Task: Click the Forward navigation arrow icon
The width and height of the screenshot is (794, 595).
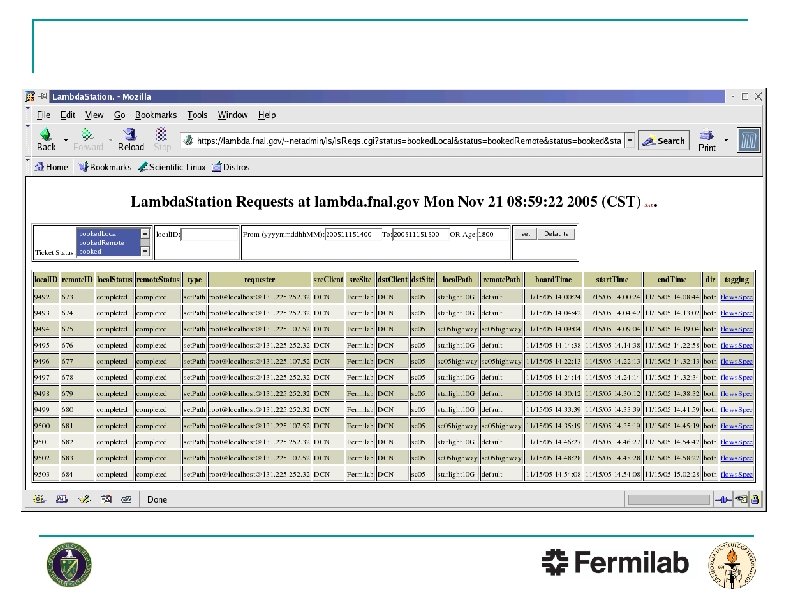Action: coord(88,135)
